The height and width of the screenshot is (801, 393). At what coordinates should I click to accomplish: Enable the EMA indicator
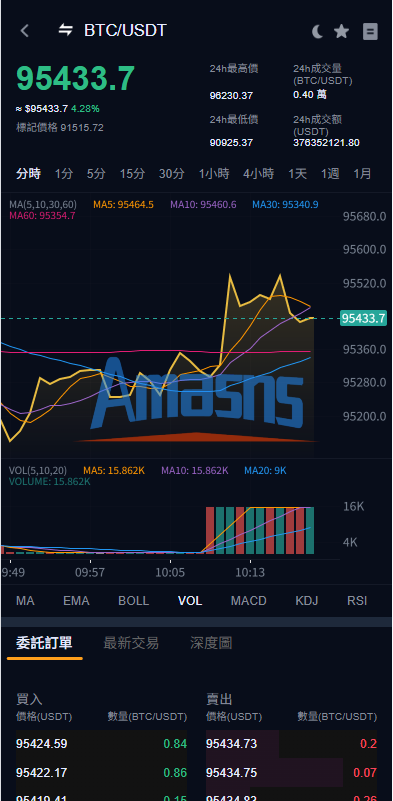click(76, 601)
